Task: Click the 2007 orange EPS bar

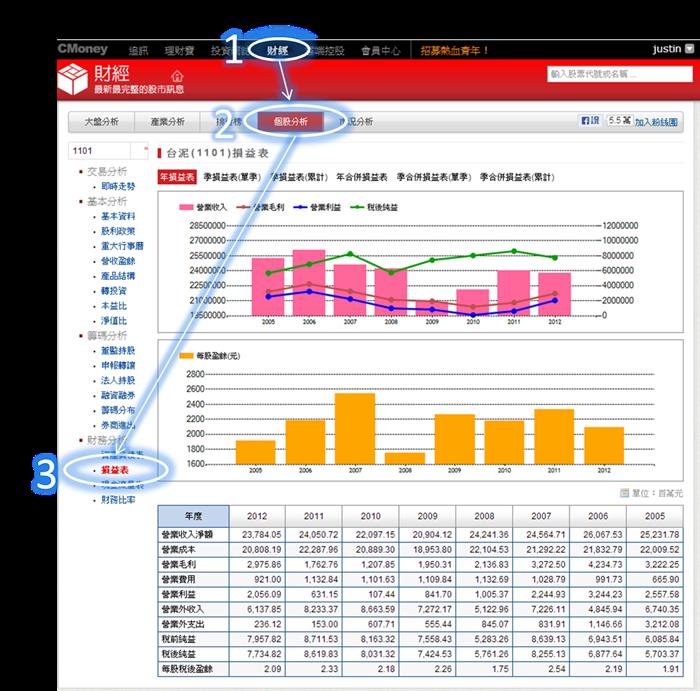Action: (355, 429)
